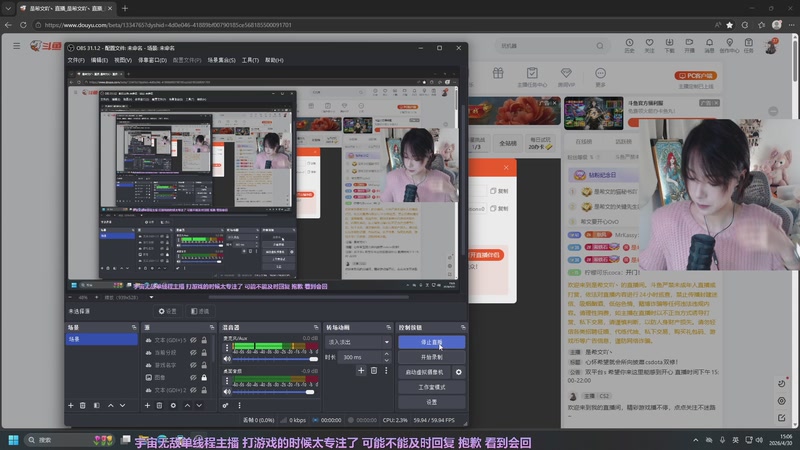
Task: Open OBS 停靠窗口(D) menu
Action: (153, 60)
